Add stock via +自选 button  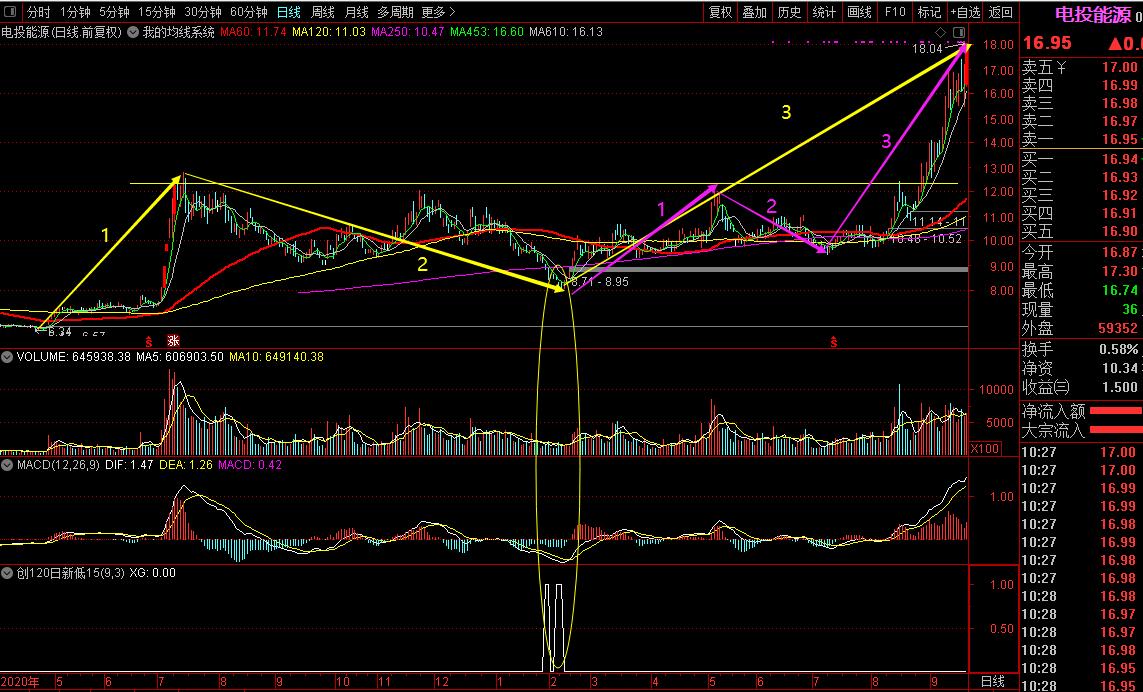pyautogui.click(x=964, y=12)
